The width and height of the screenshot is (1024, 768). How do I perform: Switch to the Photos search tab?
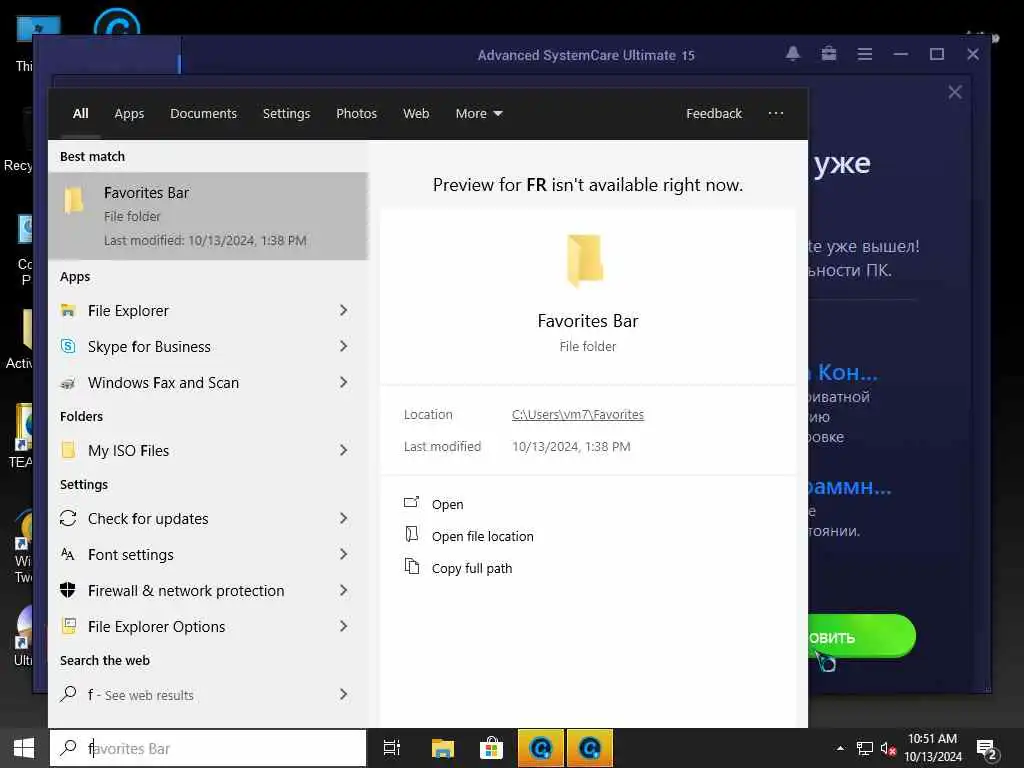click(357, 114)
